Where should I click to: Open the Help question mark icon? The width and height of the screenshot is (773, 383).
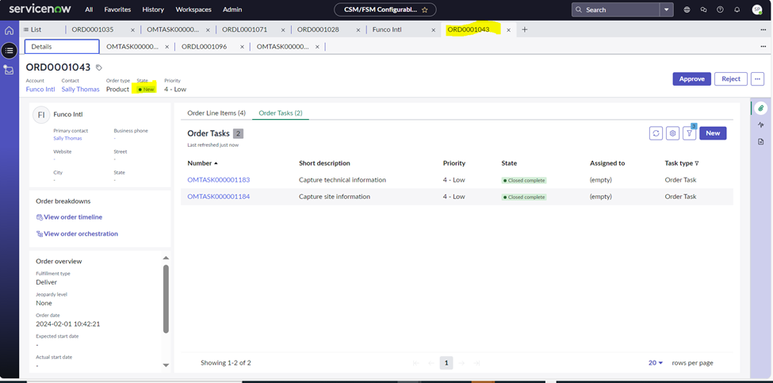coord(720,10)
